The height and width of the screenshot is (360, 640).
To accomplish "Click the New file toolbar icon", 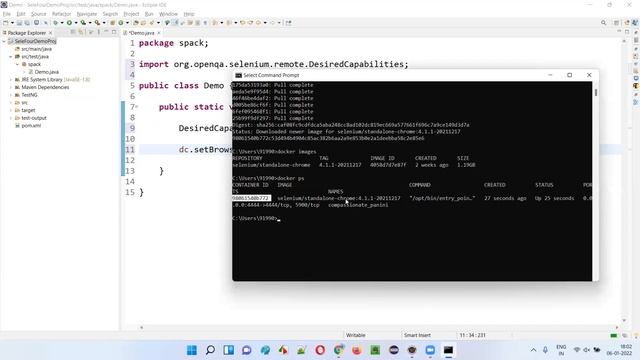I will coord(6,23).
